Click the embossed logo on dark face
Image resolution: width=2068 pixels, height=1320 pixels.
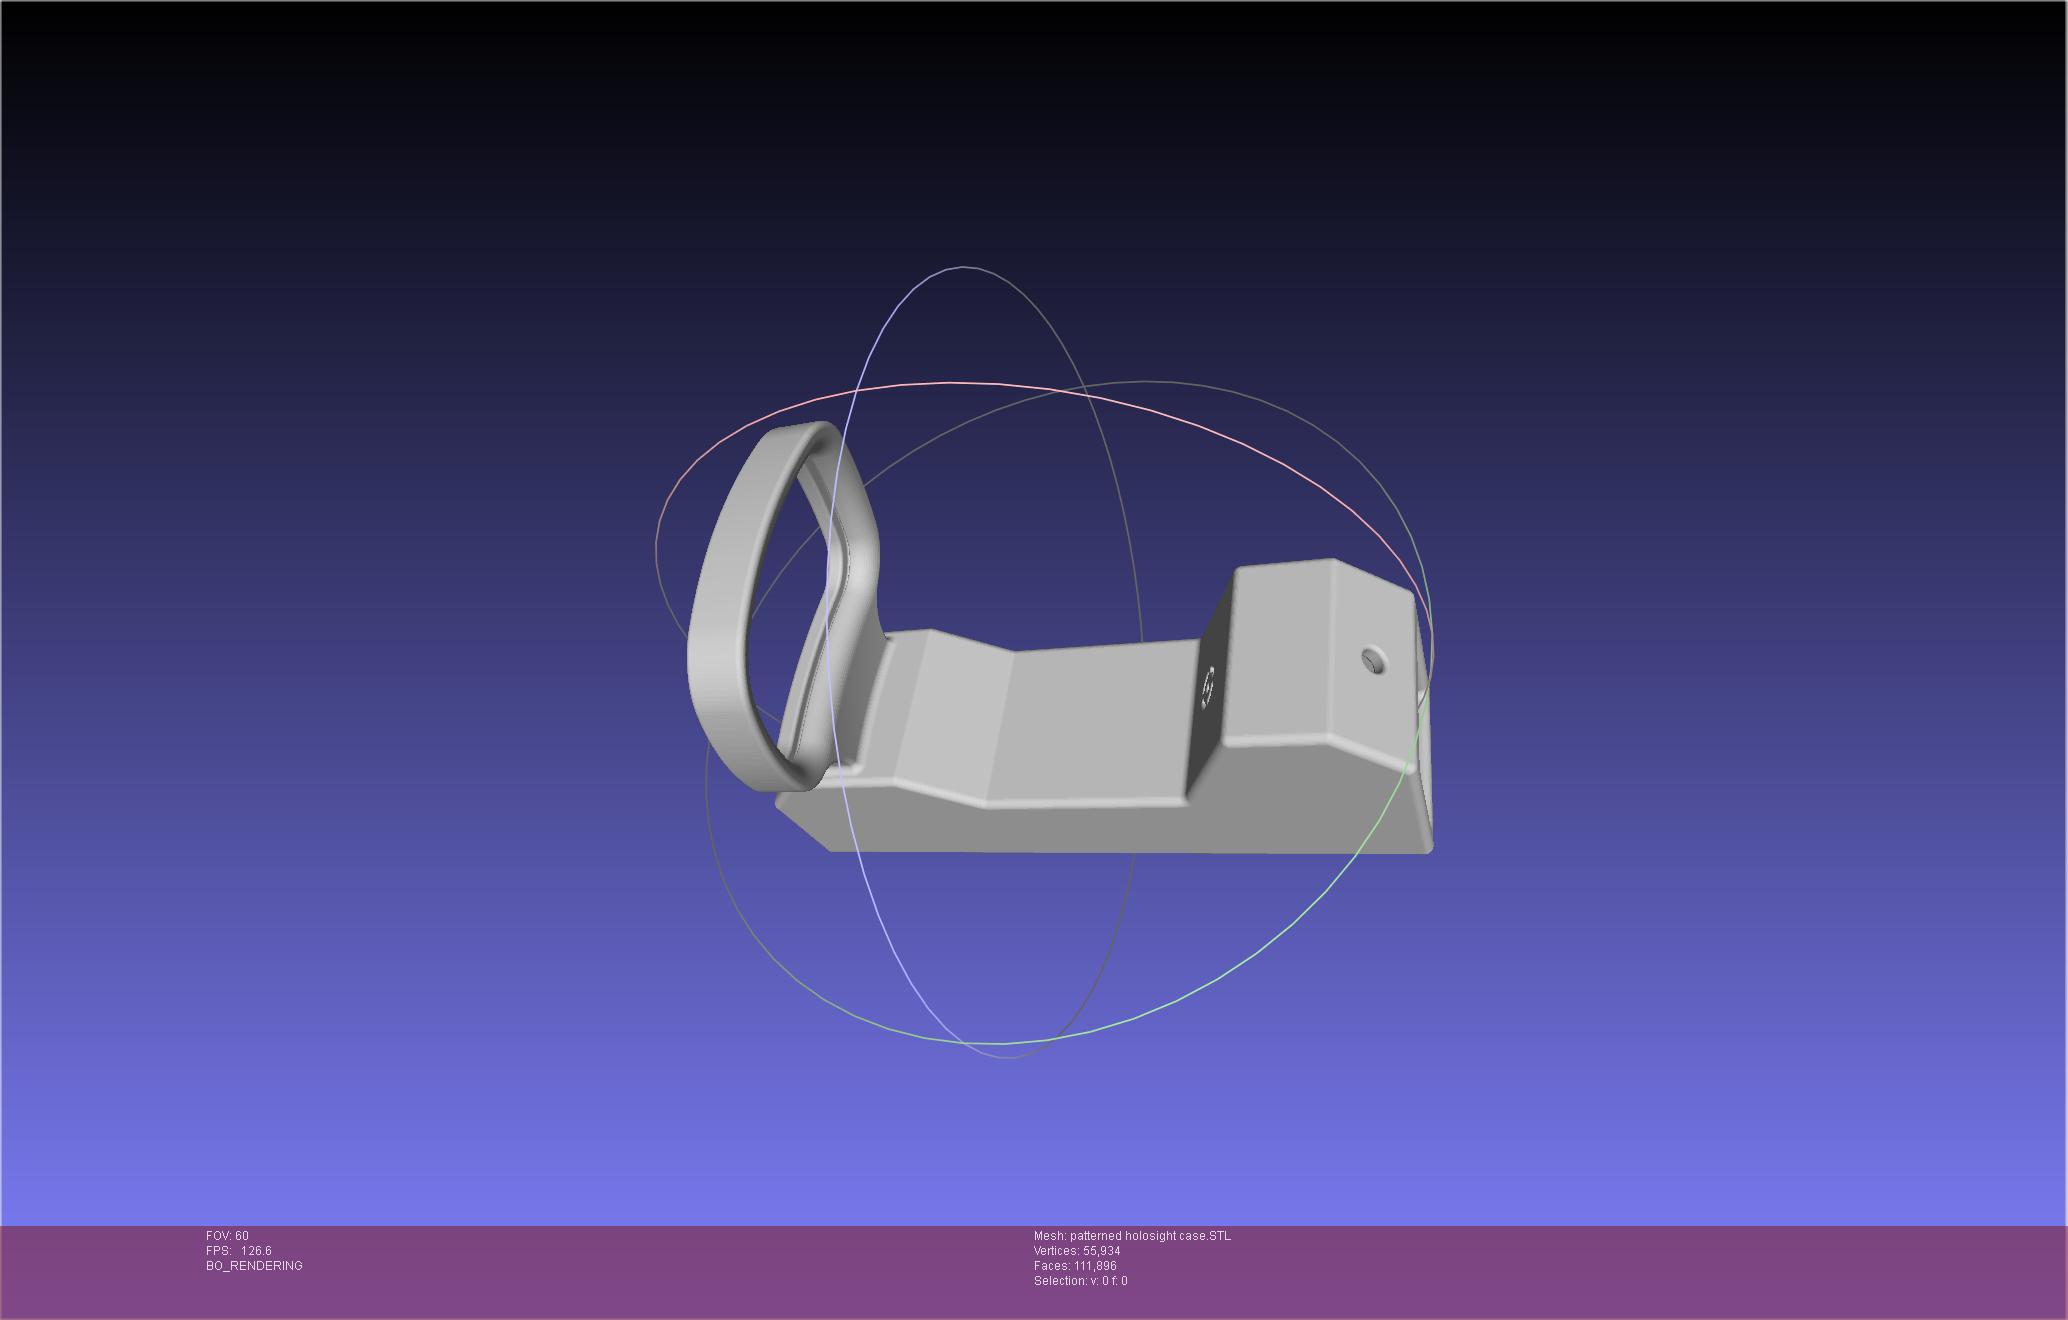click(1207, 687)
